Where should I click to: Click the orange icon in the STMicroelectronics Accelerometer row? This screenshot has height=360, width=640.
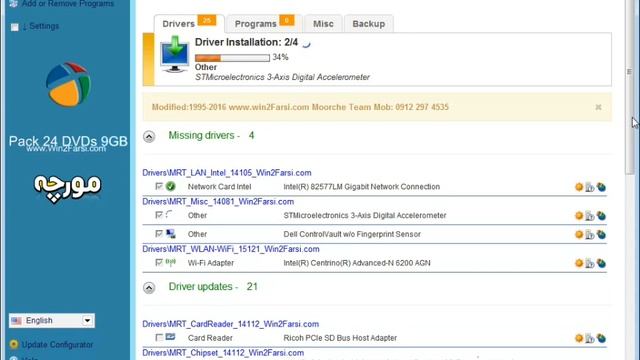pos(579,216)
